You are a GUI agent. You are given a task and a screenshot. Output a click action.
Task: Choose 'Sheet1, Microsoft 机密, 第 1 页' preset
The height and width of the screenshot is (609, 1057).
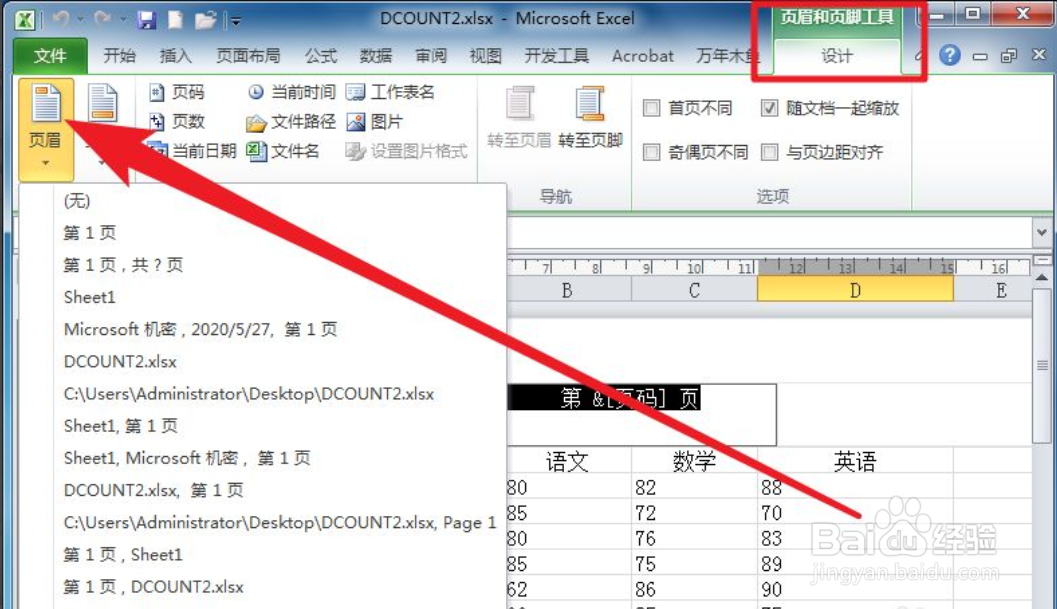point(263,458)
